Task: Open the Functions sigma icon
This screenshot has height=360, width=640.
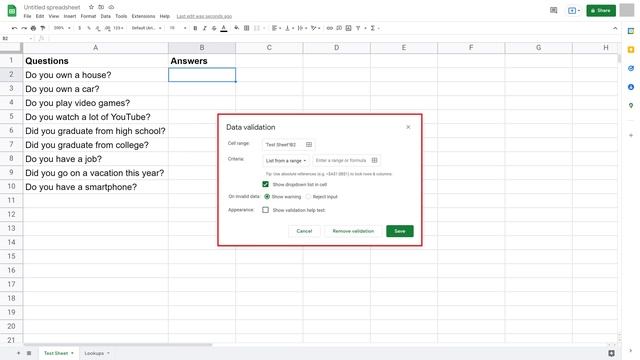Action: tap(372, 28)
